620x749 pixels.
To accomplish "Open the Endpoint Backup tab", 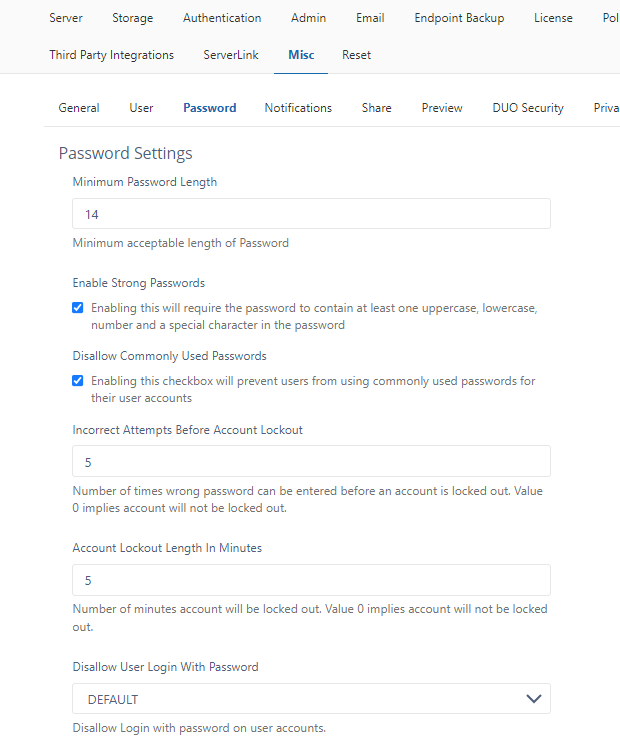I will 459,18.
